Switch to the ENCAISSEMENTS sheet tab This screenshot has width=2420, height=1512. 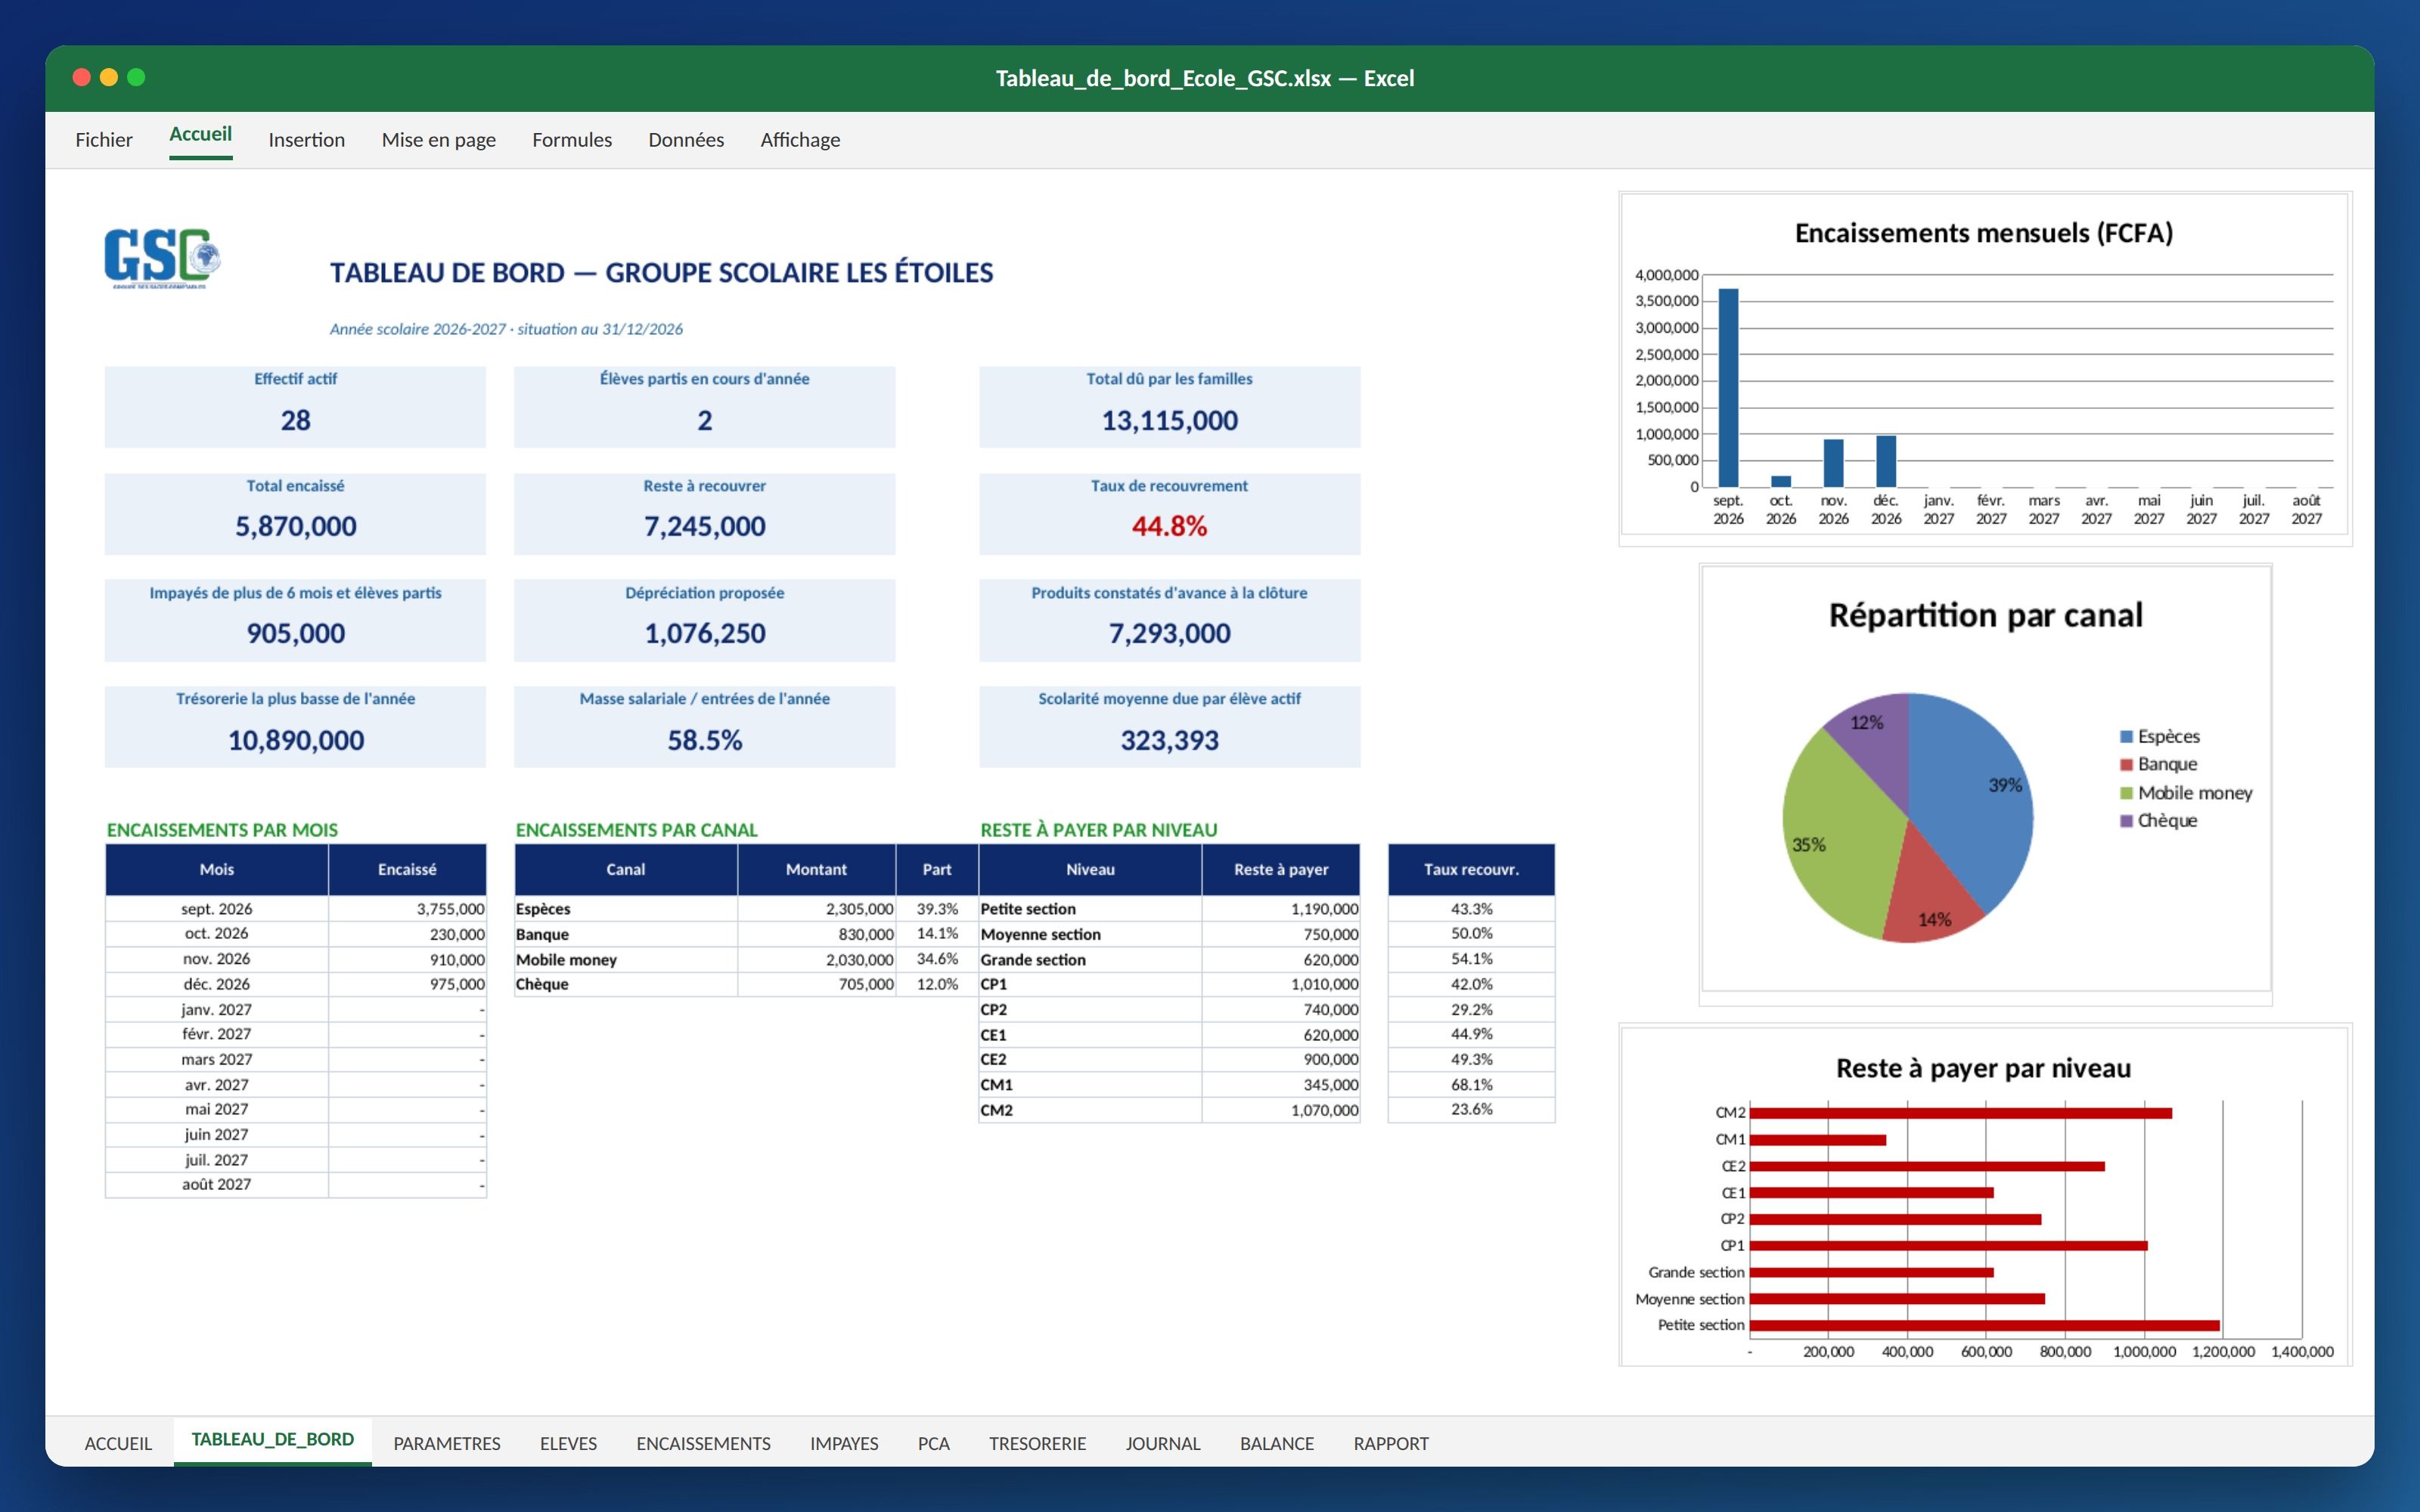pyautogui.click(x=703, y=1443)
